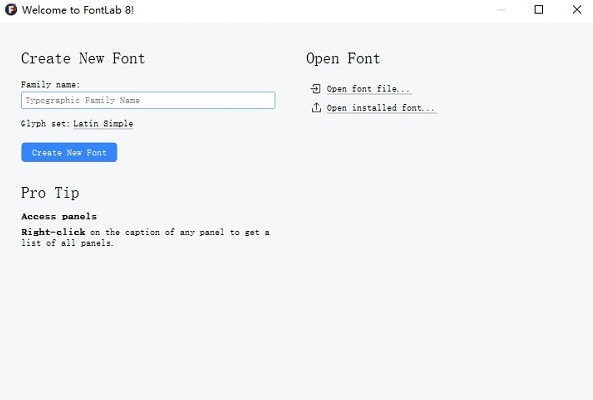Click the open font file arrow icon
Screen dimensions: 593x400
tap(315, 88)
